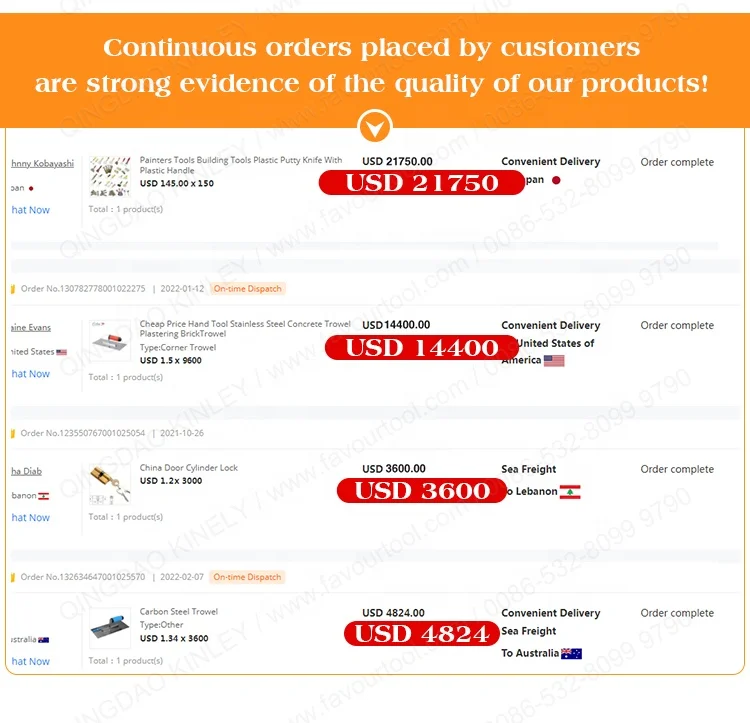Click the Lebanon flag icon beside To Lebanon
The image size is (750, 723).
570,492
